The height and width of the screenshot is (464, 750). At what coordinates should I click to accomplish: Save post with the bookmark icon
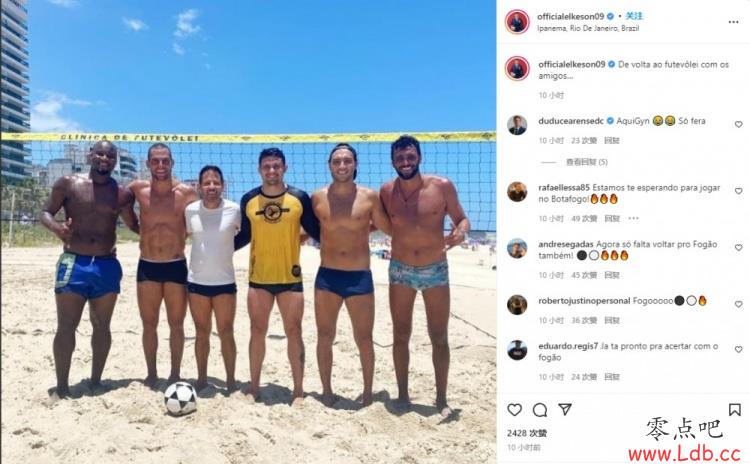click(735, 409)
